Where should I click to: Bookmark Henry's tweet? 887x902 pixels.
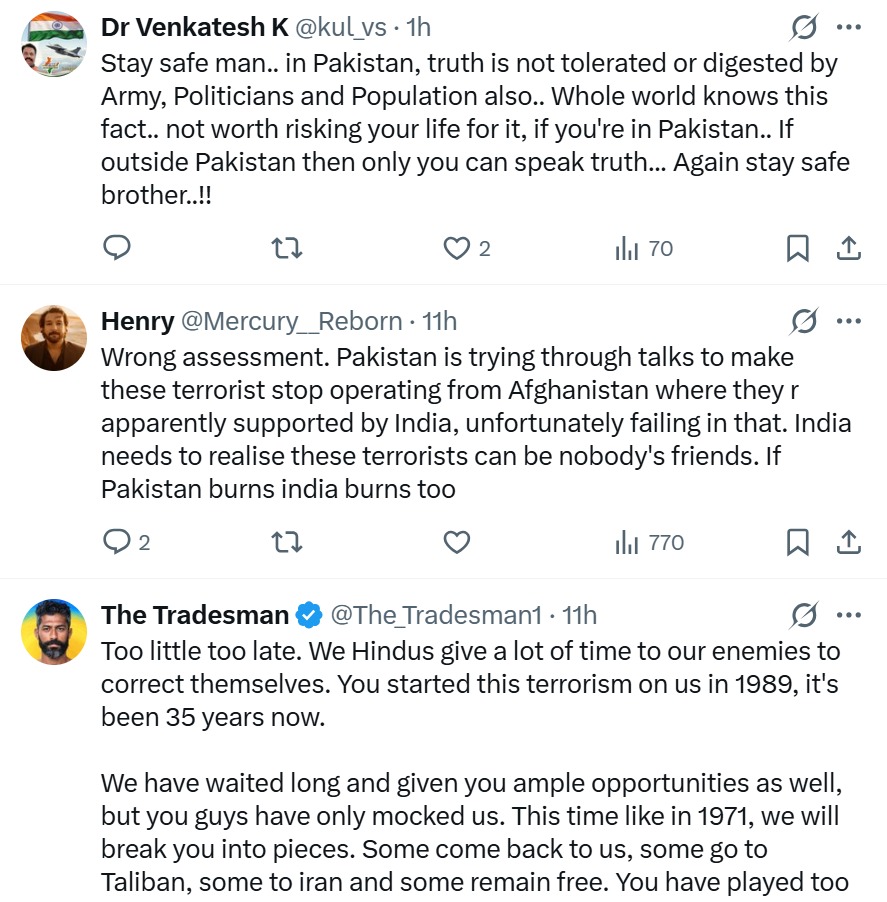coord(797,542)
